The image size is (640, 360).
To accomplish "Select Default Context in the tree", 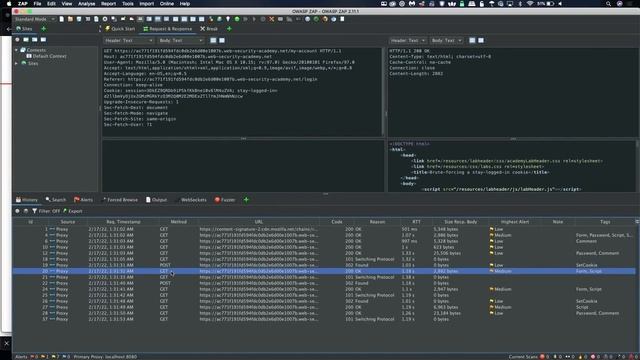I will pyautogui.click(x=46, y=56).
